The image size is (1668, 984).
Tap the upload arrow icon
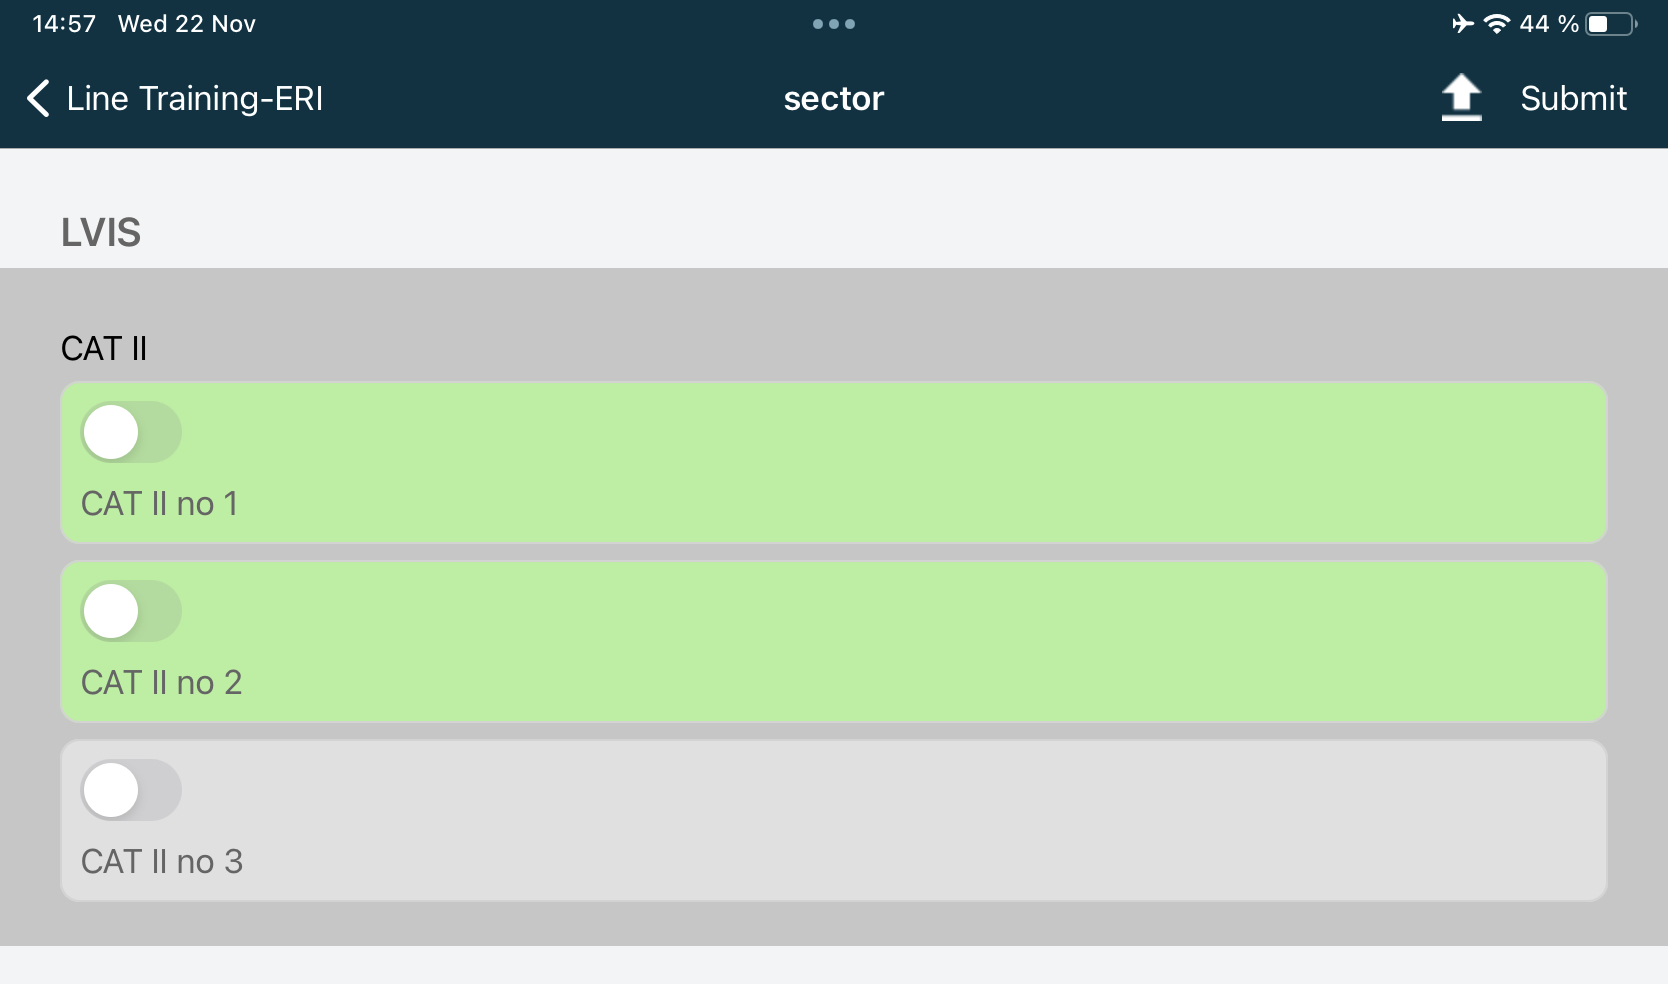1461,98
